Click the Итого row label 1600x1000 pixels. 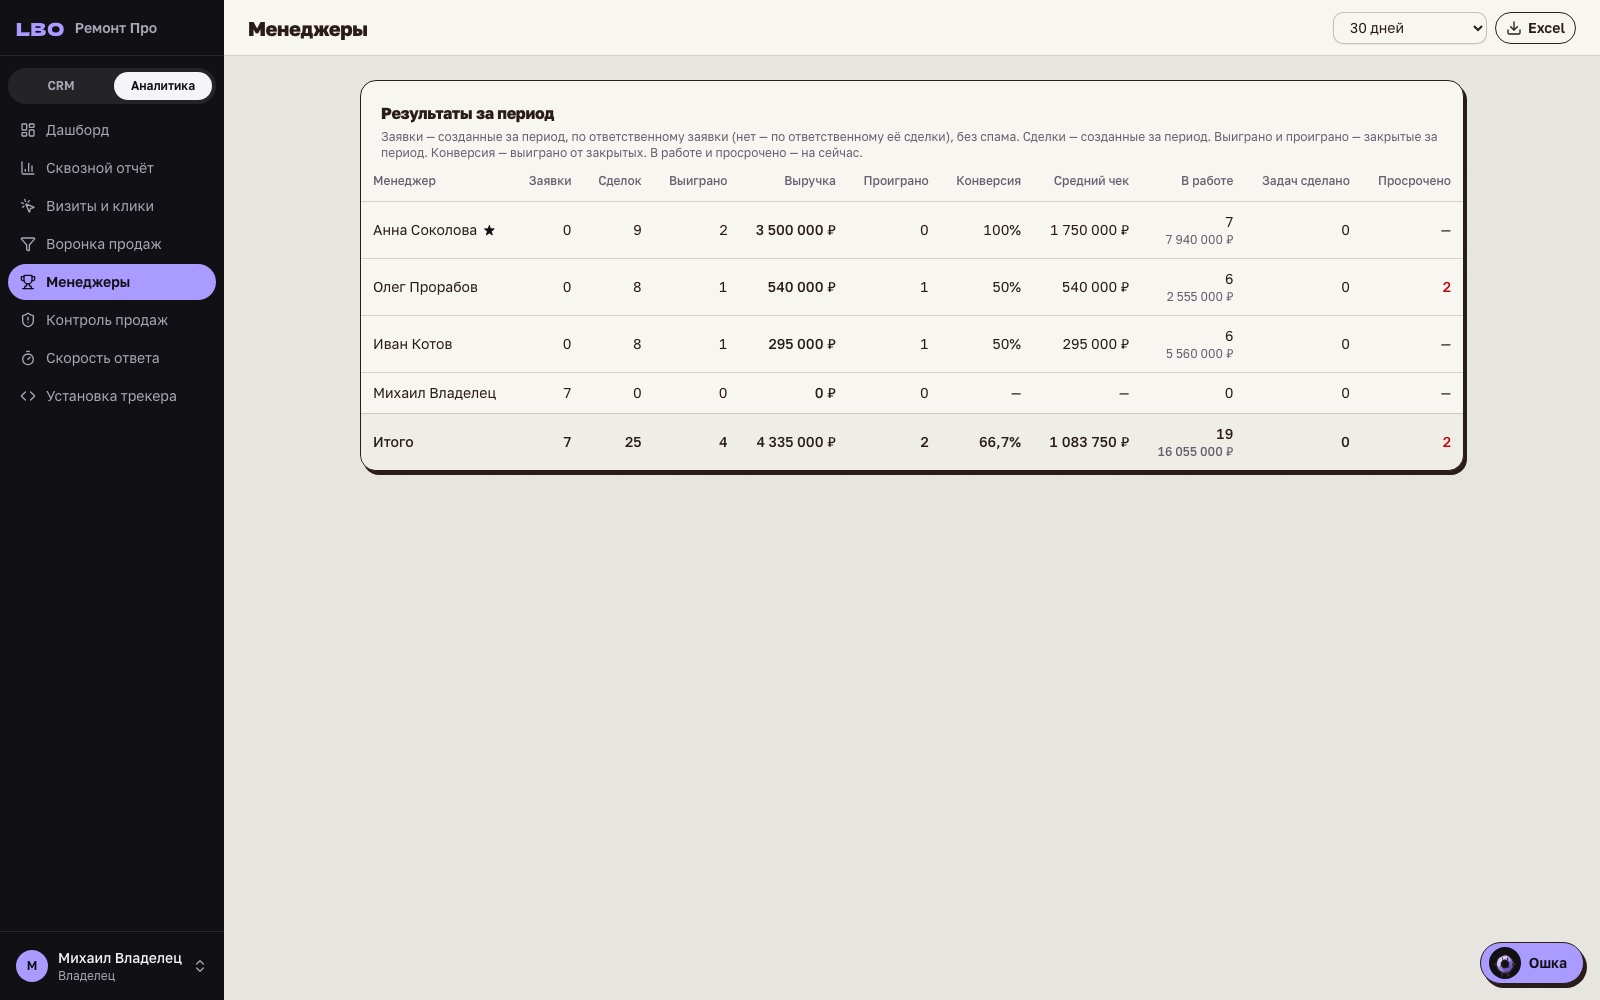coord(393,442)
